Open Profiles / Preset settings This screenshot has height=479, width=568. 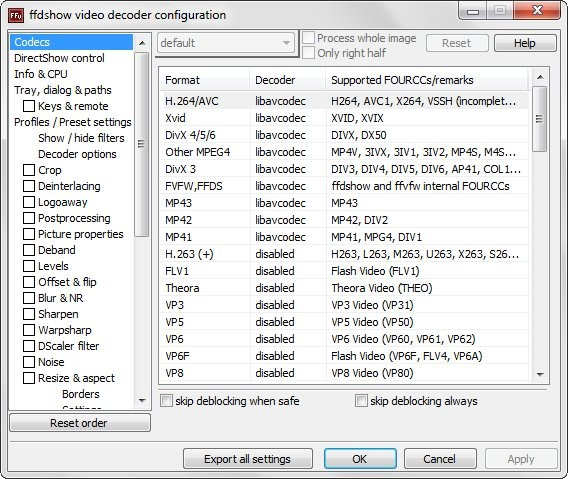[x=72, y=122]
